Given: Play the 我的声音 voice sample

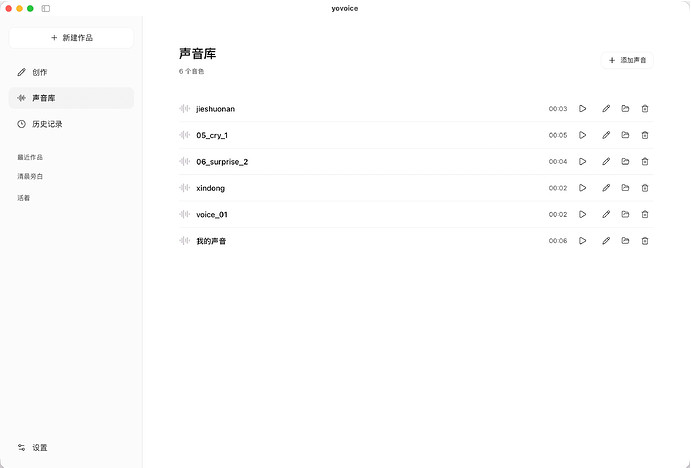Looking at the screenshot, I should (582, 241).
